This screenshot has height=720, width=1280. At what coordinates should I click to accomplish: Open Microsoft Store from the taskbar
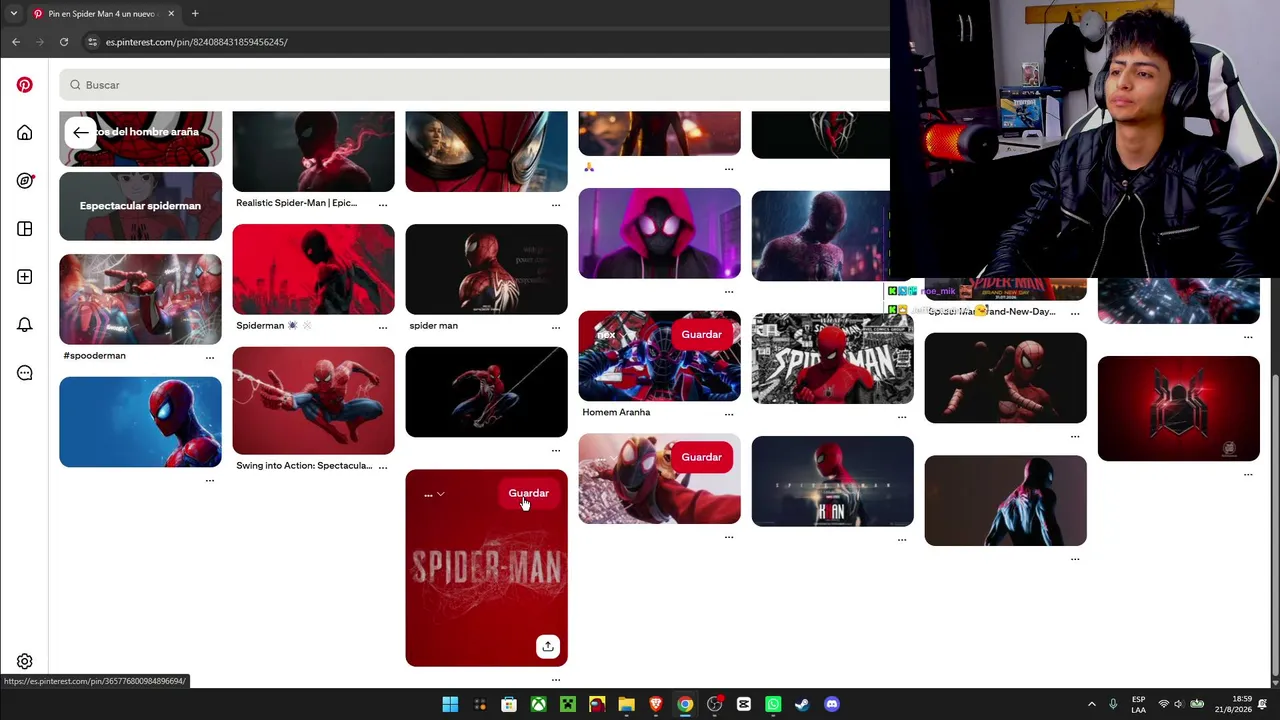tap(509, 704)
